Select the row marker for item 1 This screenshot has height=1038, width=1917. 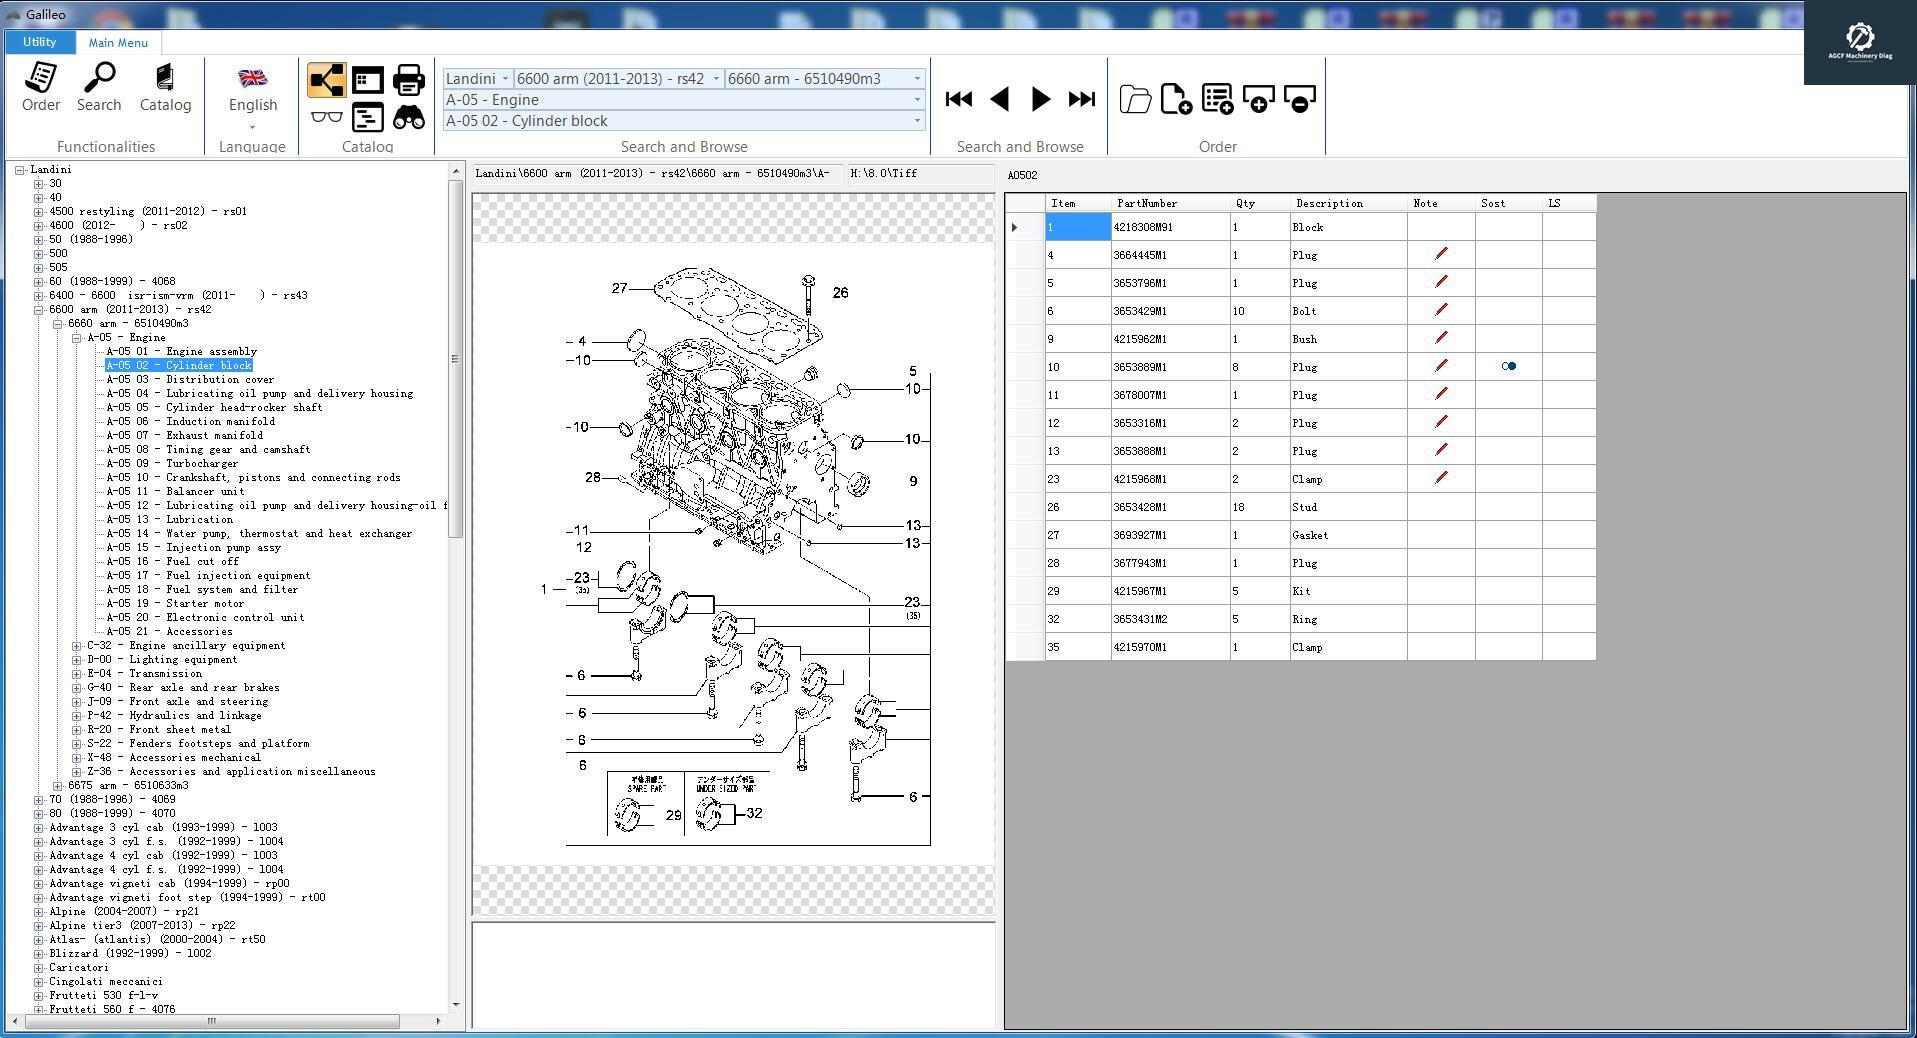(x=1013, y=227)
